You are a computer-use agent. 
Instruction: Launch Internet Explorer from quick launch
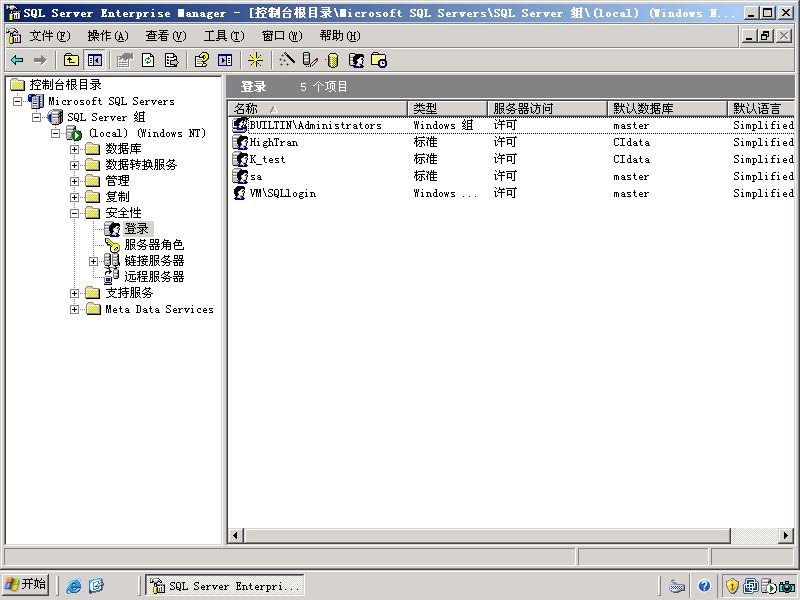coord(73,585)
